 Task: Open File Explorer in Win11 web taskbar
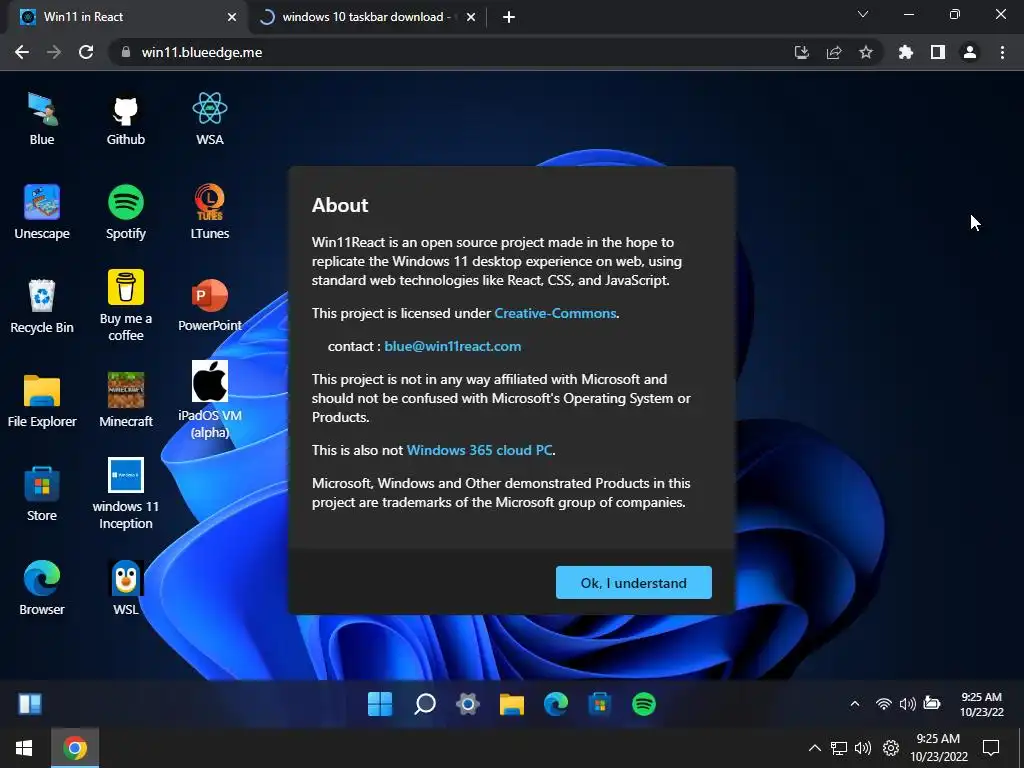pyautogui.click(x=512, y=704)
